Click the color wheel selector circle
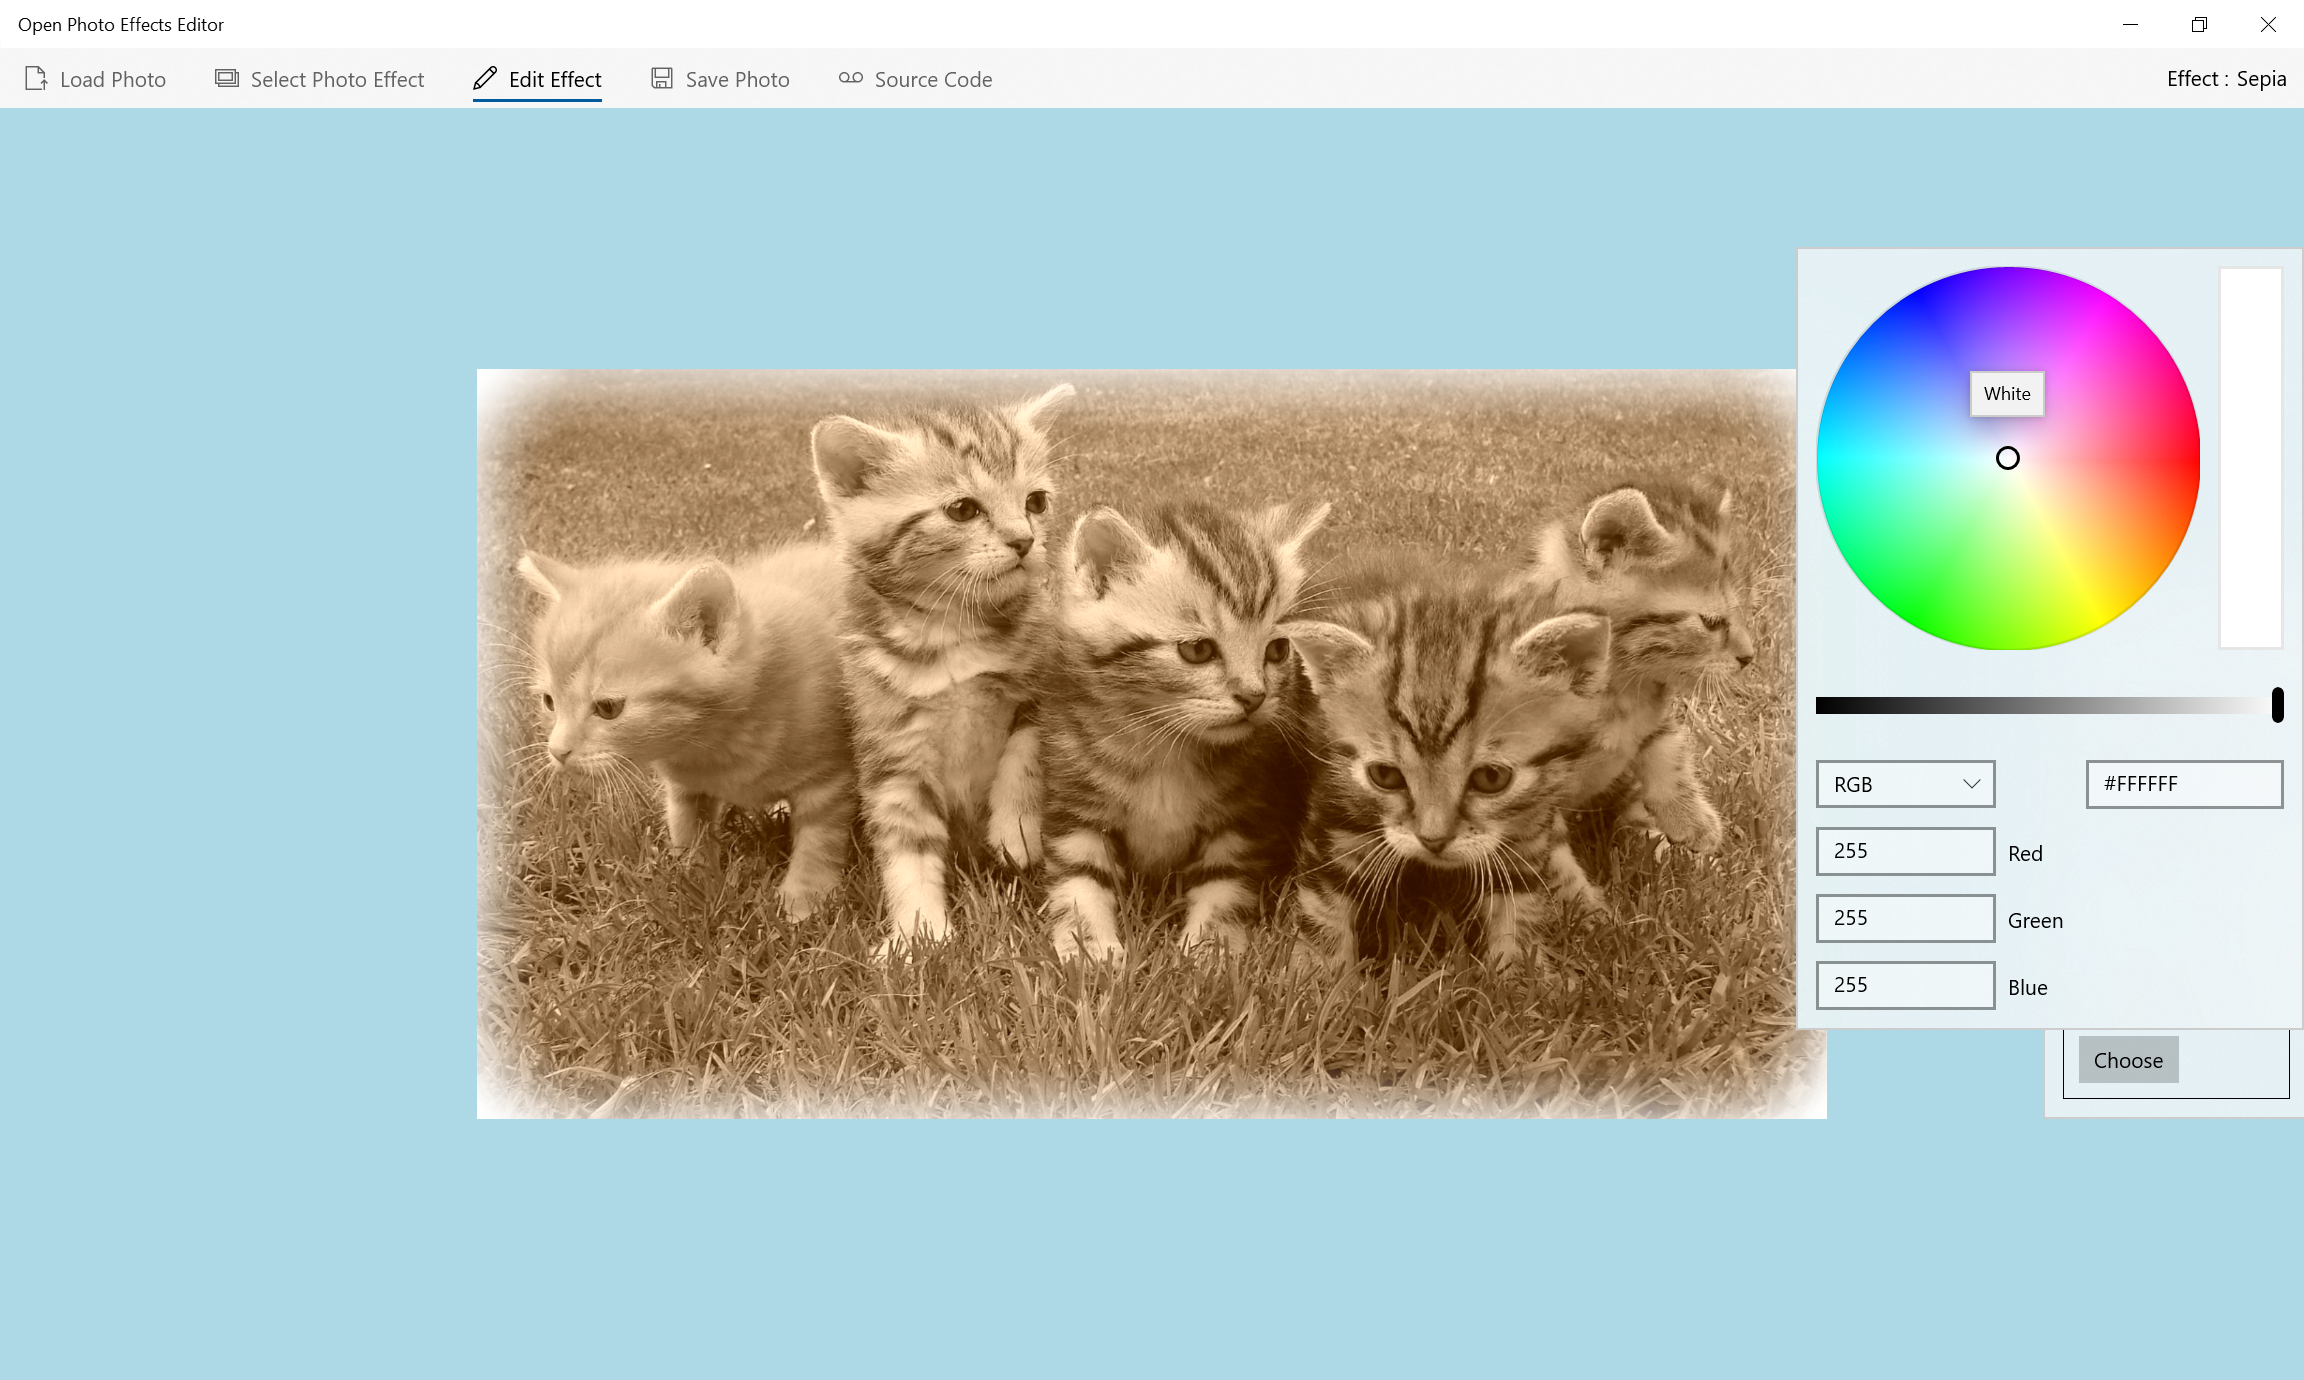 point(2007,458)
